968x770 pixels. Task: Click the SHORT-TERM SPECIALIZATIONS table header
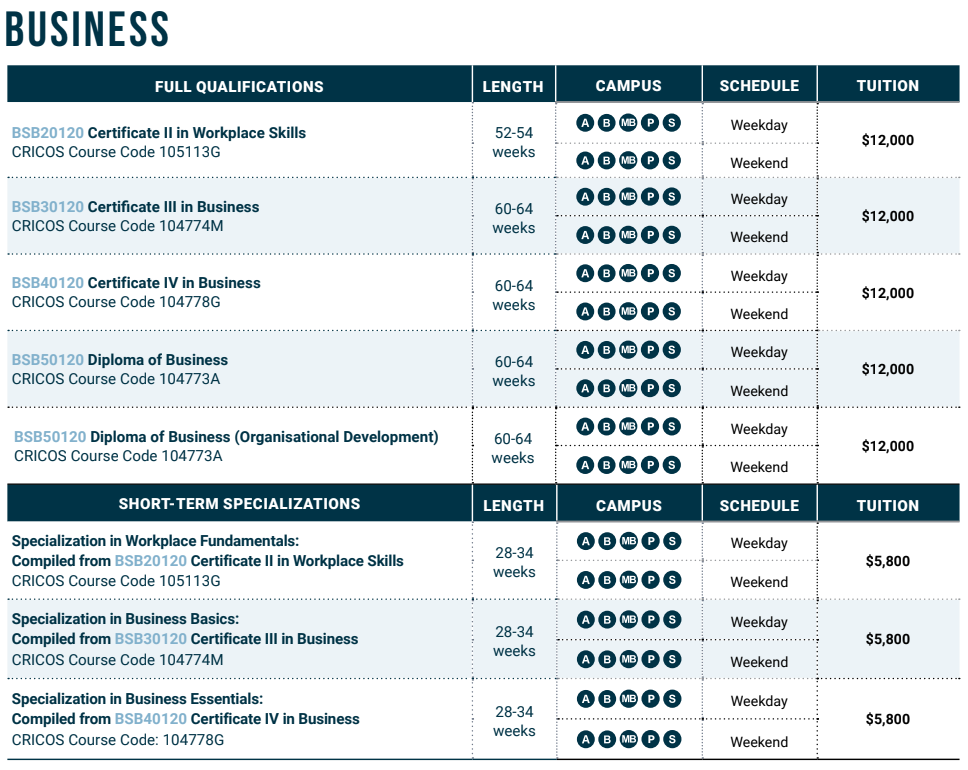click(x=239, y=504)
